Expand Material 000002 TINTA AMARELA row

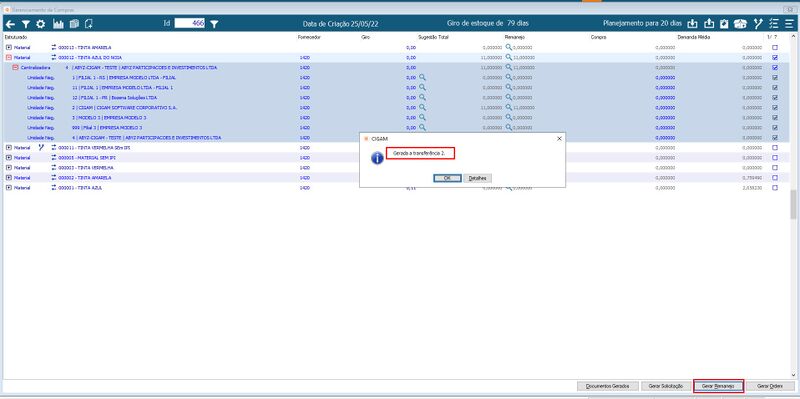point(9,178)
